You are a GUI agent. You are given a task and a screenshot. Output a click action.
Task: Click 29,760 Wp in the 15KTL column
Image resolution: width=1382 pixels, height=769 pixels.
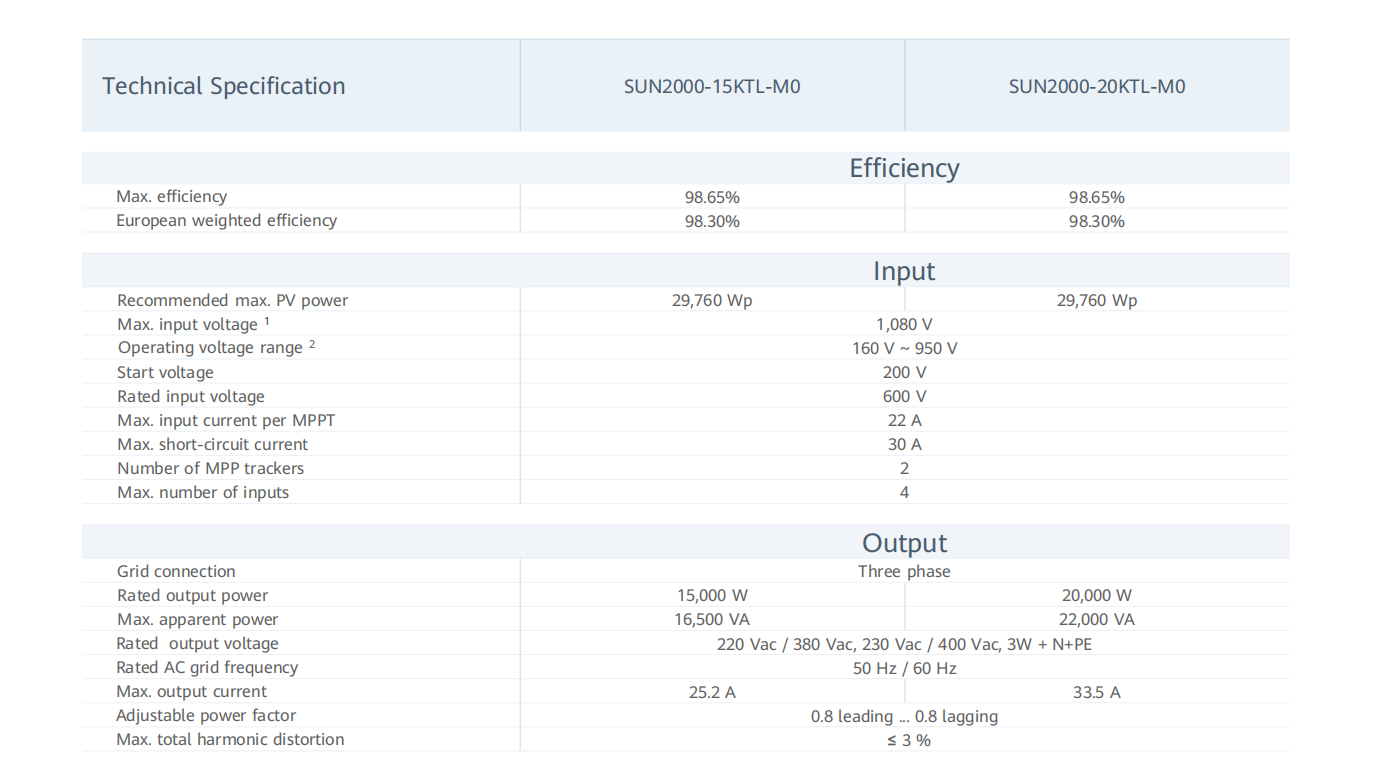[x=712, y=301]
